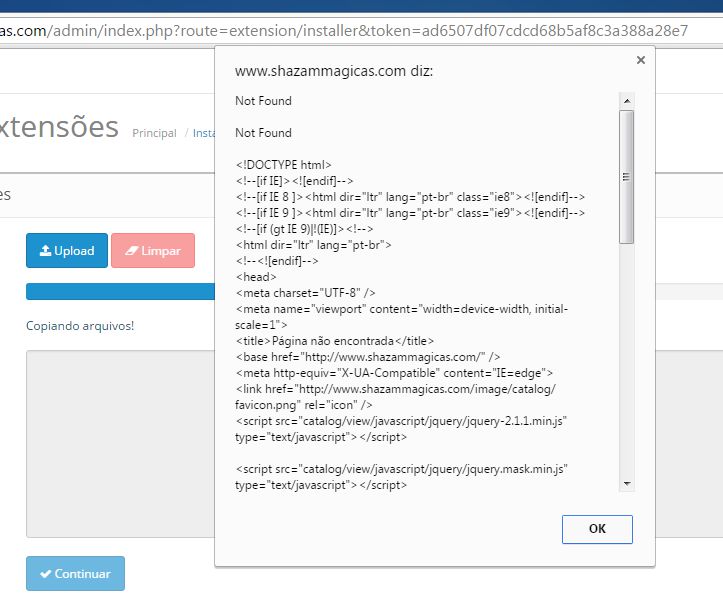723x609 pixels.
Task: Click the blue upload progress bar
Action: coord(120,291)
